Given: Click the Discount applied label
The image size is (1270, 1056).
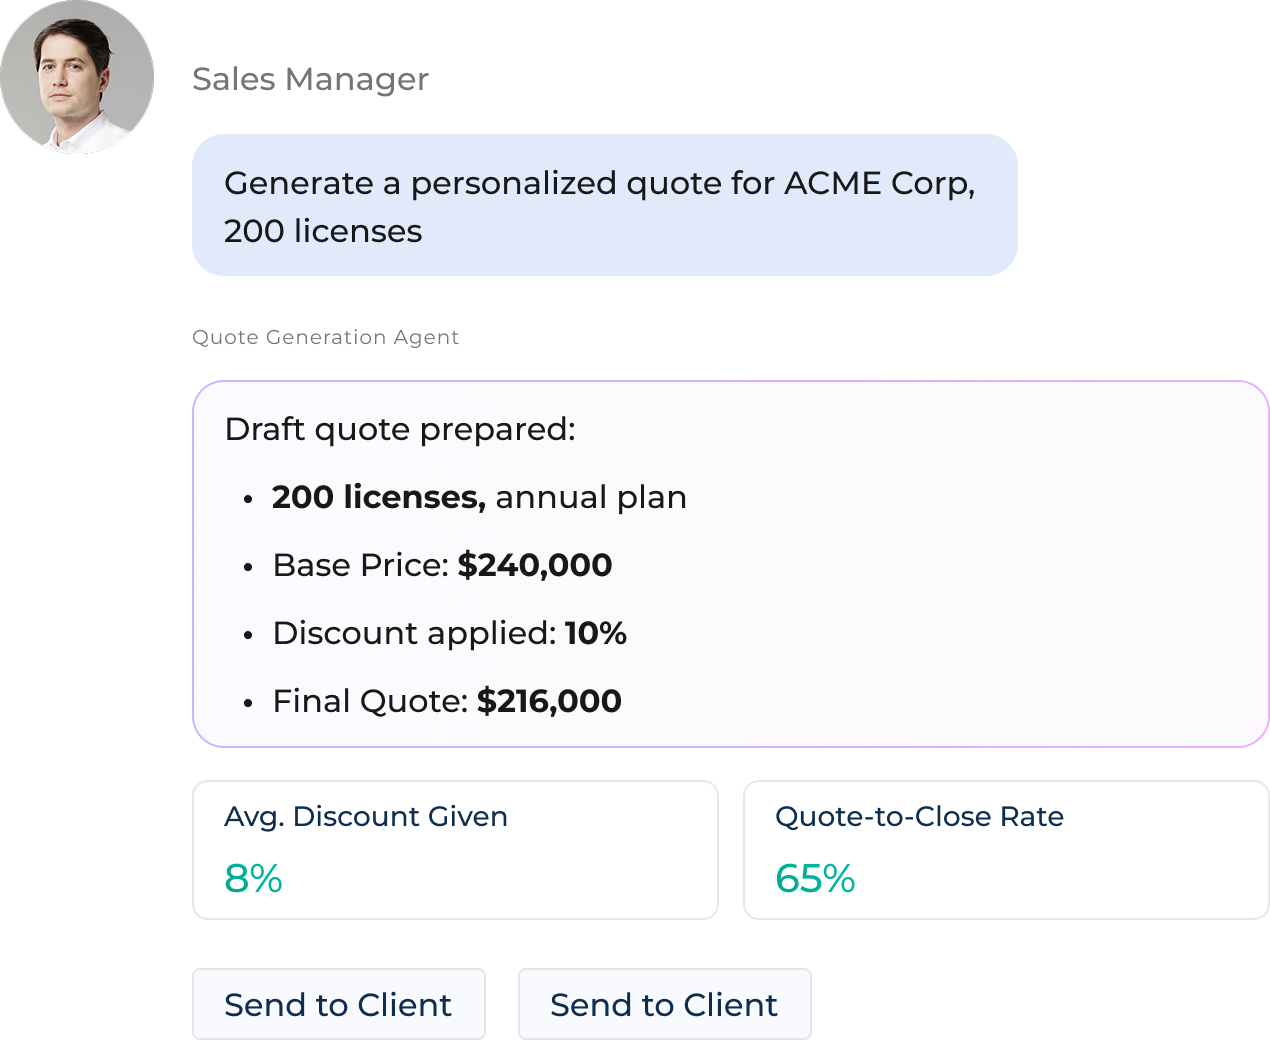Looking at the screenshot, I should pos(414,633).
